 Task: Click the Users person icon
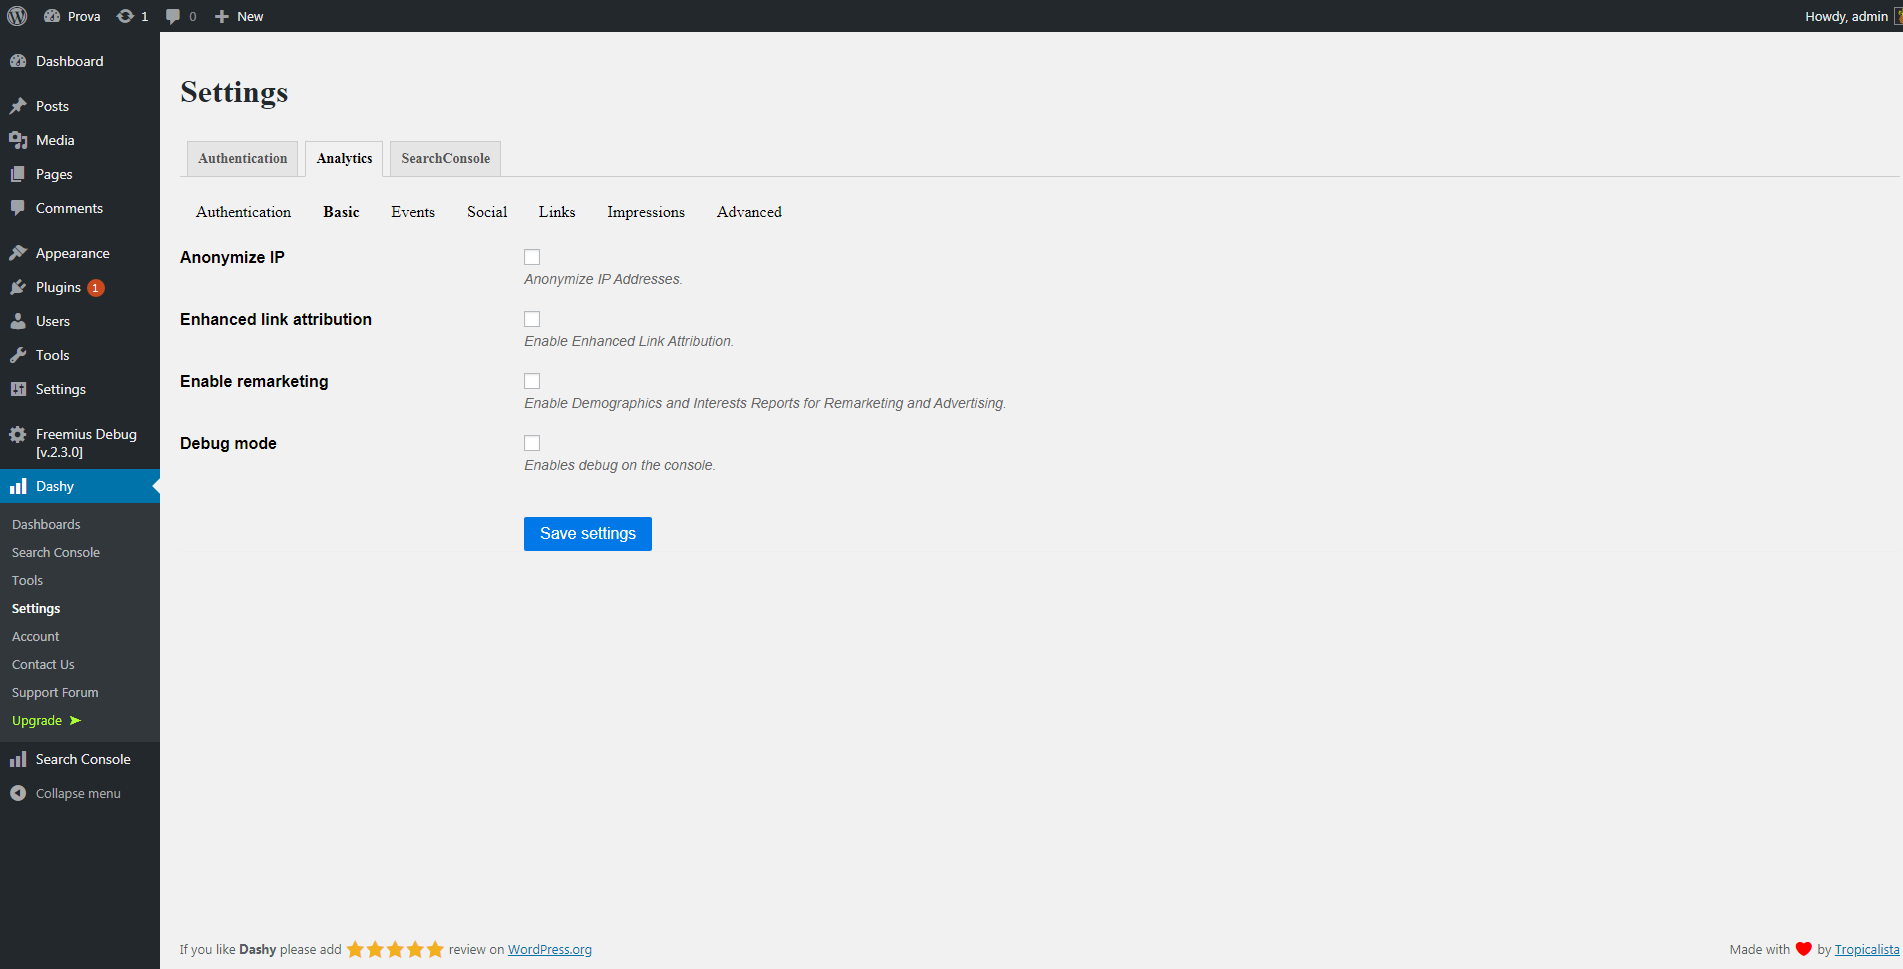pyautogui.click(x=18, y=321)
